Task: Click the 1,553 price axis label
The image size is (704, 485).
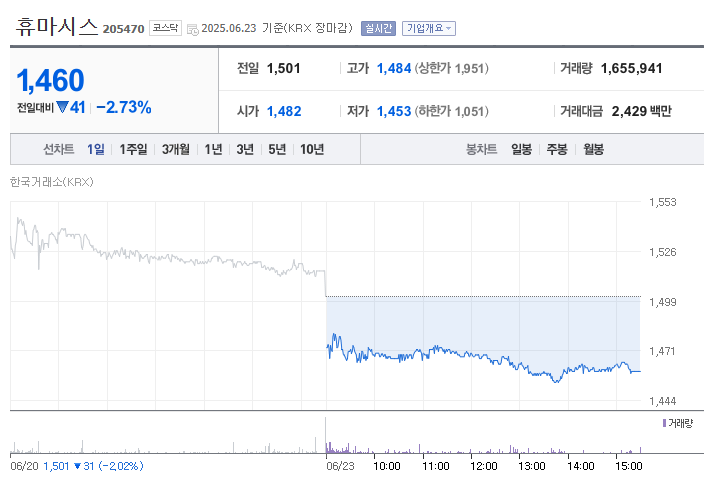Action: click(x=663, y=202)
